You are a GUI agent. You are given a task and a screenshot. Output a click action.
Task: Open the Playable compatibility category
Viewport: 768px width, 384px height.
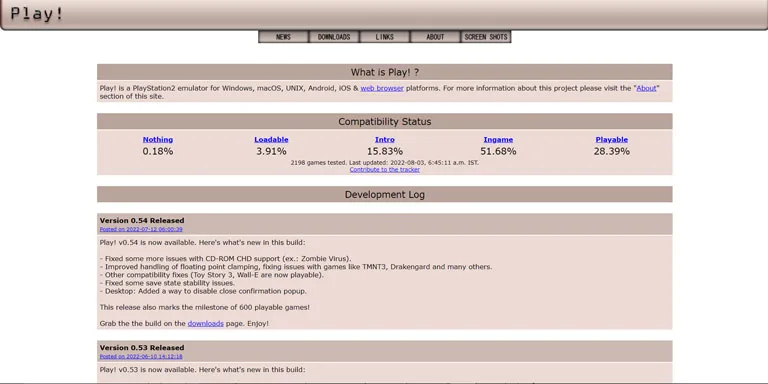point(612,140)
